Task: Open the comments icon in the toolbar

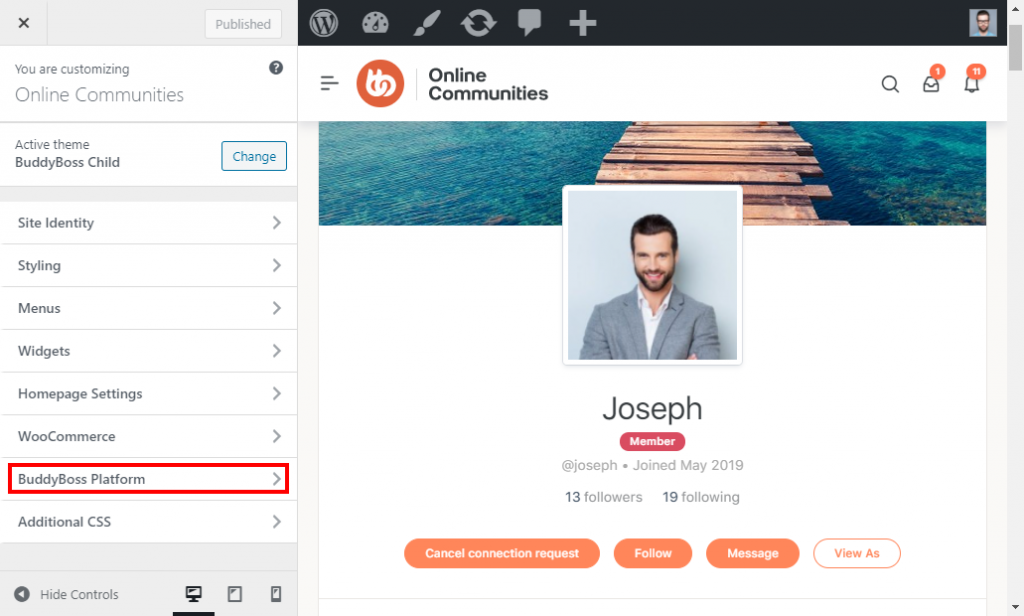Action: click(x=530, y=21)
